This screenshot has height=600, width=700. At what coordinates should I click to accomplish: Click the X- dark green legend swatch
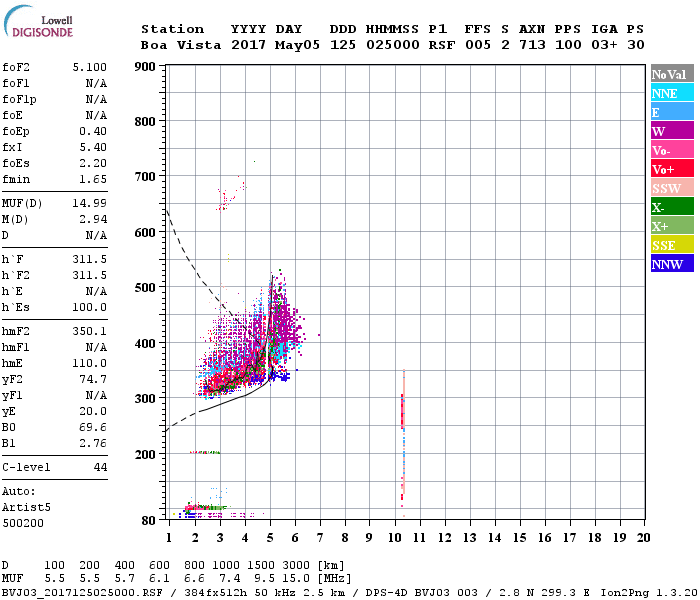point(672,207)
